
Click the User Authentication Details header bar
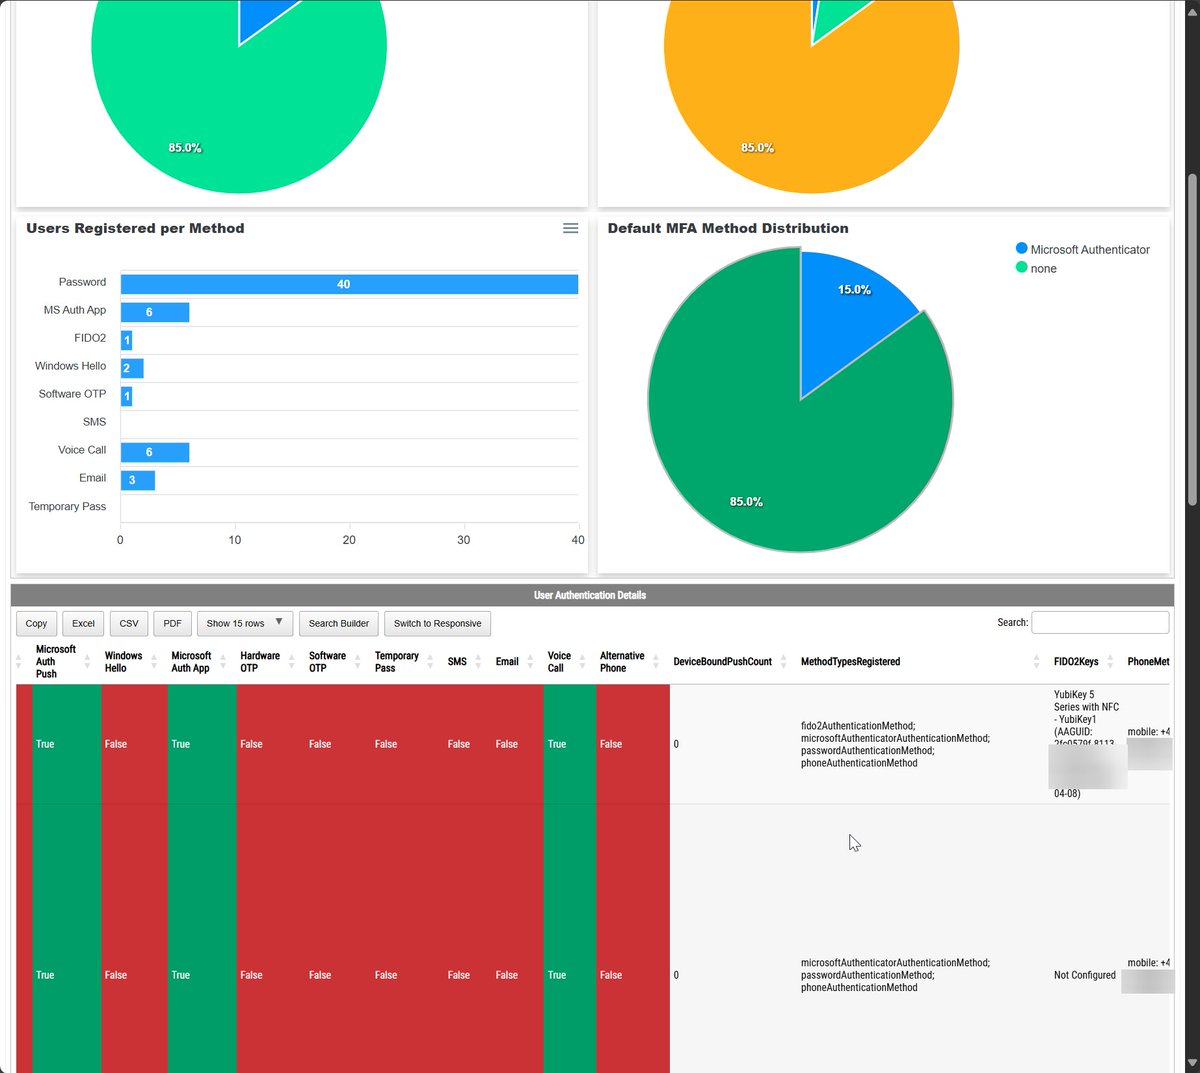pos(592,595)
